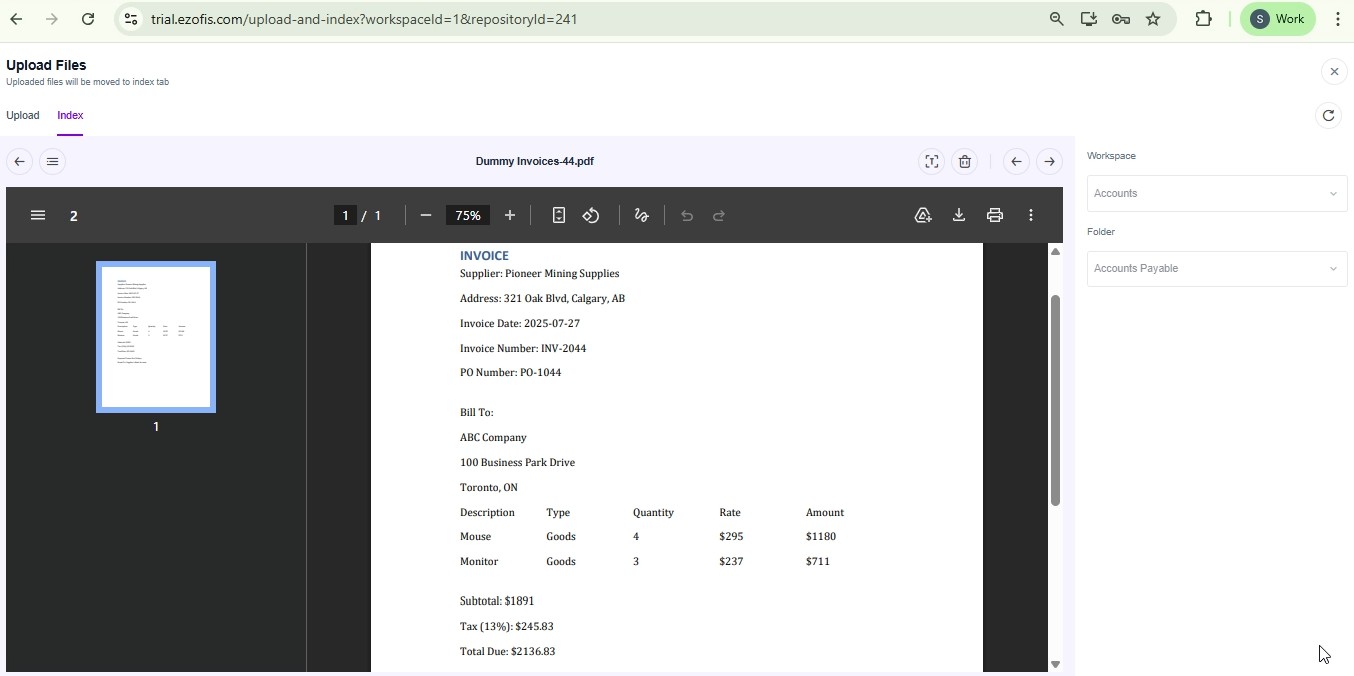Viewport: 1354px width, 676px height.
Task: Rotate the PDF page counterclockwise
Action: (591, 216)
